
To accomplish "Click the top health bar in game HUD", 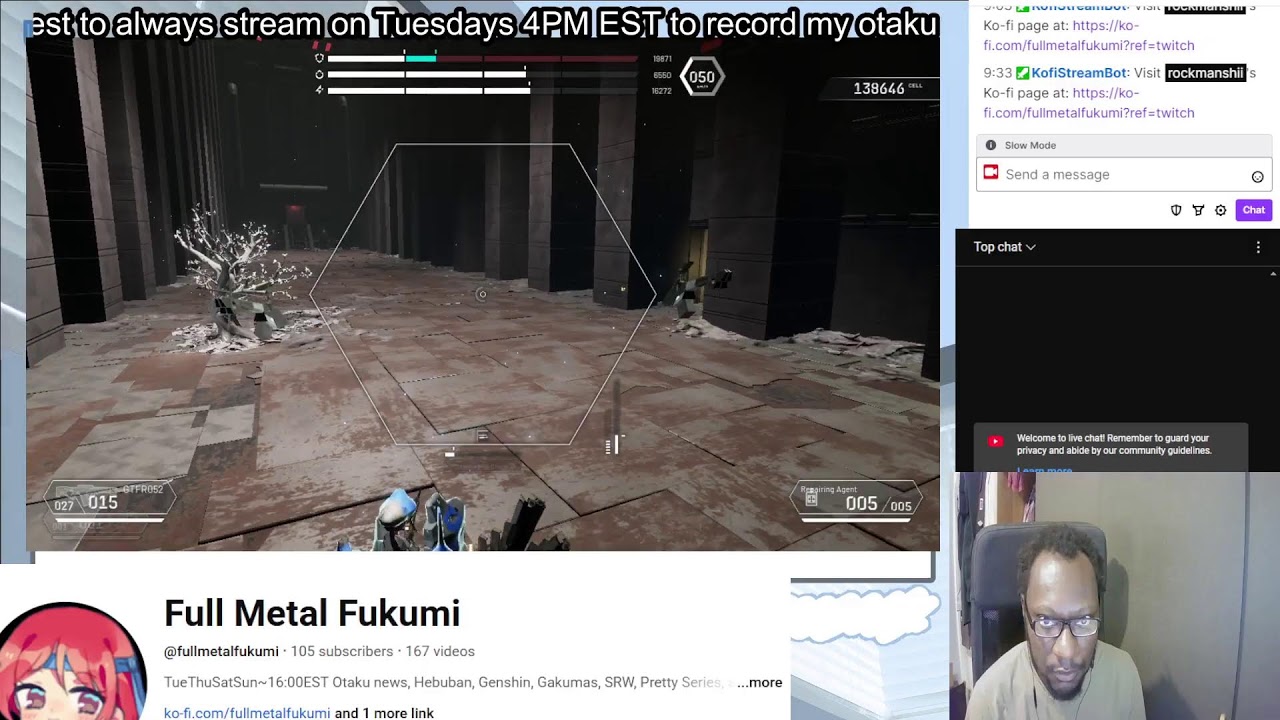I will click(x=483, y=58).
